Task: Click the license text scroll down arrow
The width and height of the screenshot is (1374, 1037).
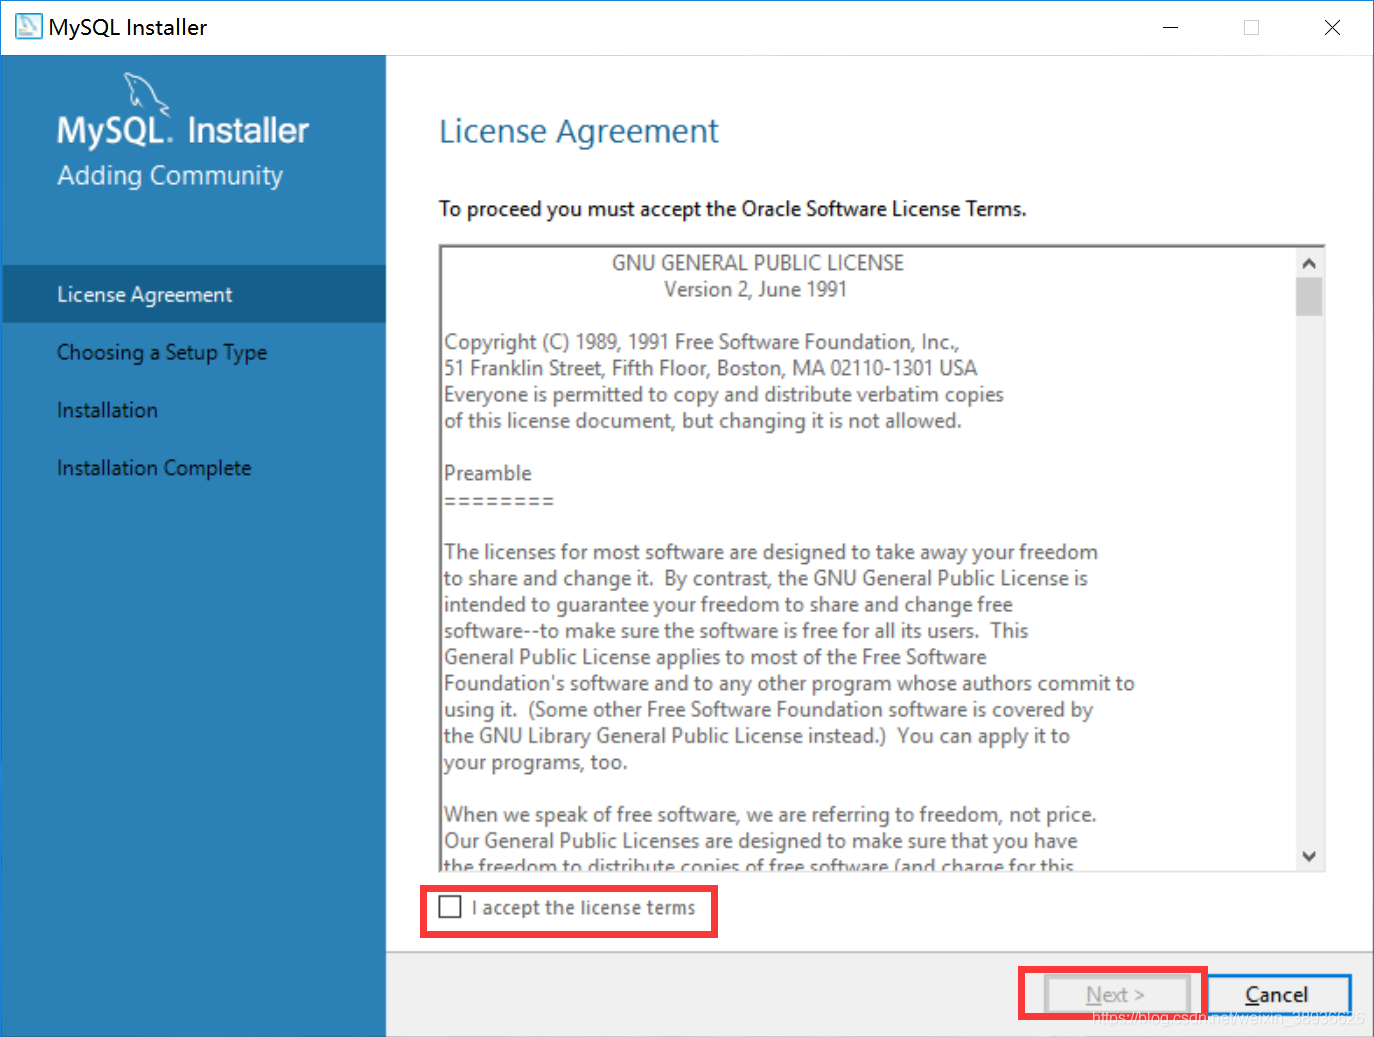Action: [1309, 856]
